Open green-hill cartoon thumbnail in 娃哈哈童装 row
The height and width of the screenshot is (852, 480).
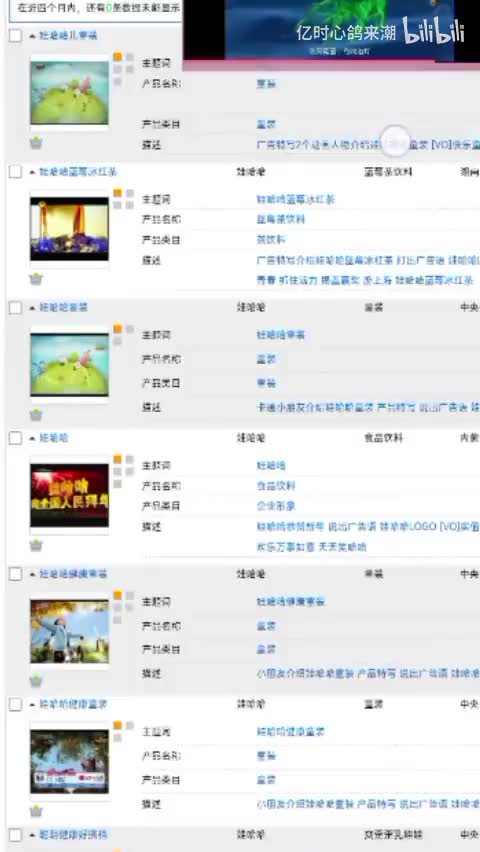[69, 365]
